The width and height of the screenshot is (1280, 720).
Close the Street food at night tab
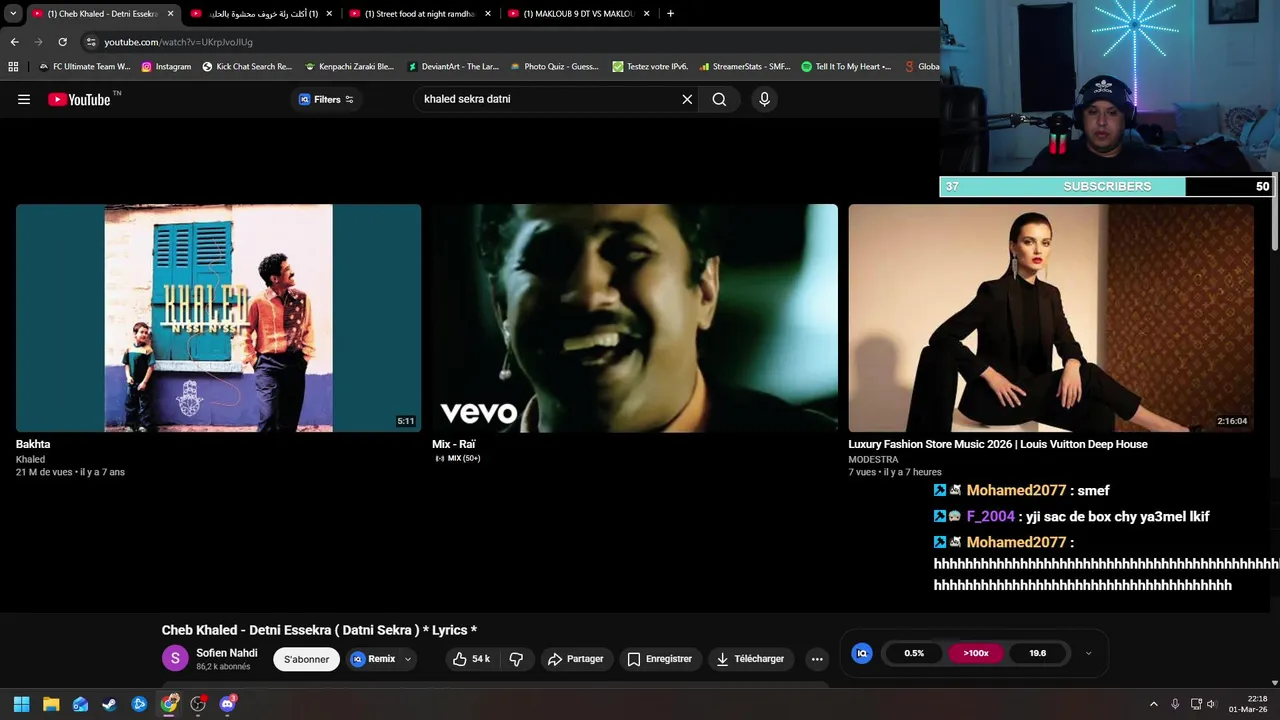[488, 14]
